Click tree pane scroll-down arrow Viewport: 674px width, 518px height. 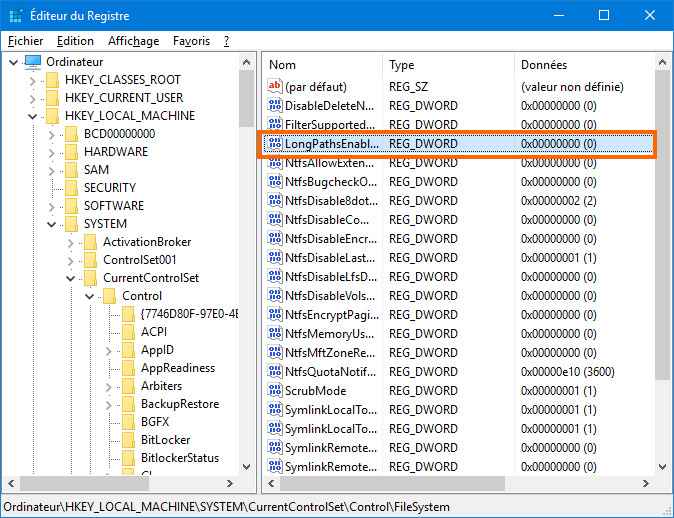247,466
